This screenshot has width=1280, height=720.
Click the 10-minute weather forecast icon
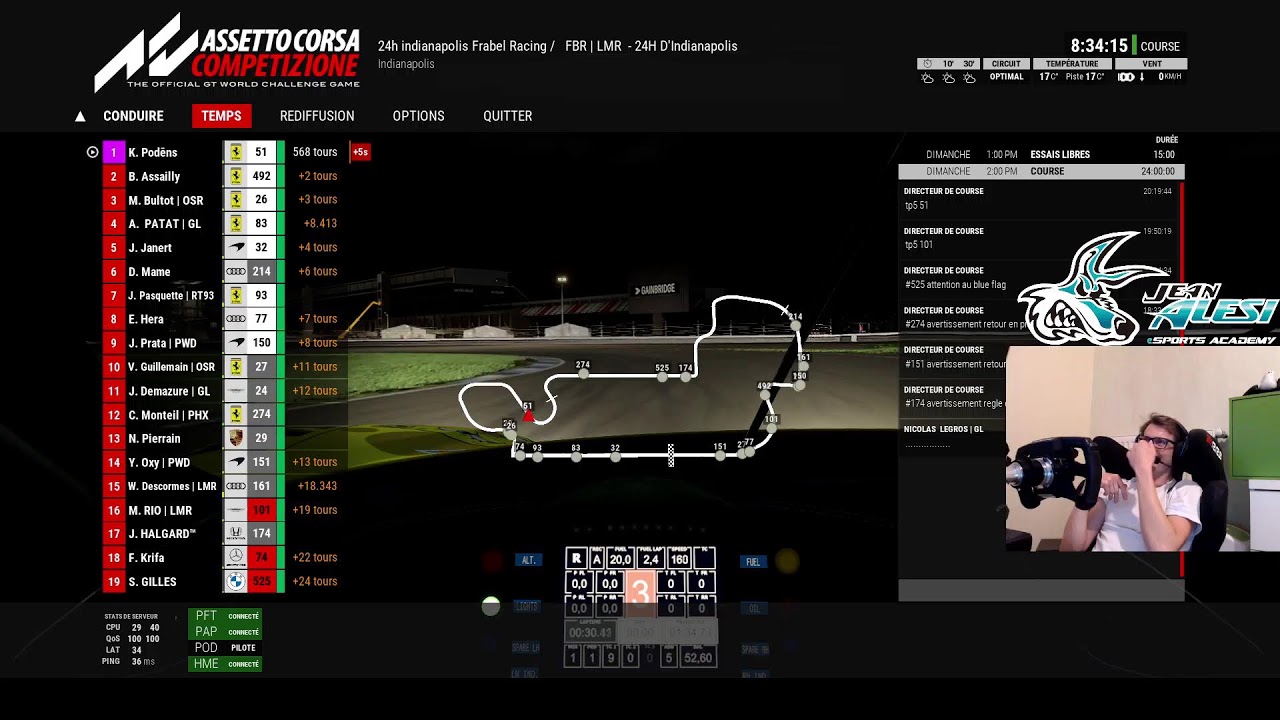pyautogui.click(x=948, y=77)
